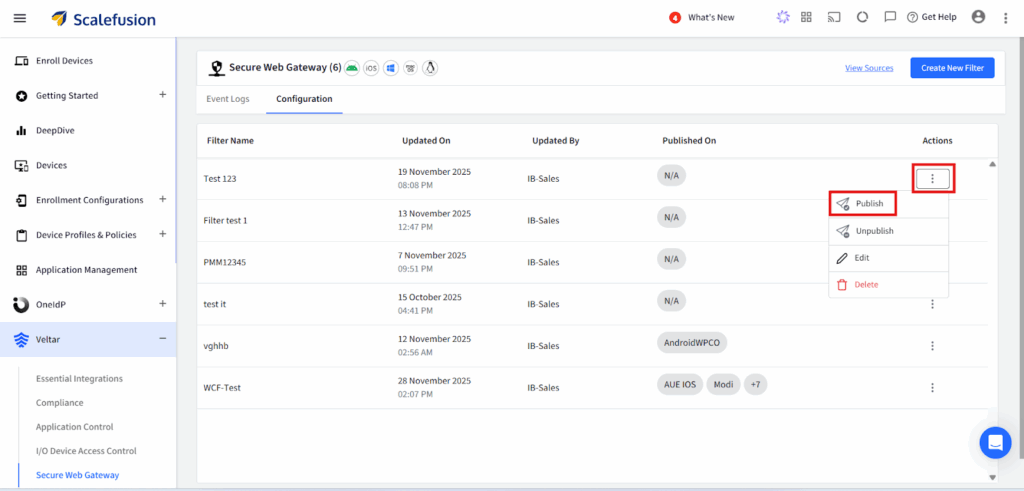Choose Delete in the actions menu
The image size is (1024, 491).
point(865,285)
